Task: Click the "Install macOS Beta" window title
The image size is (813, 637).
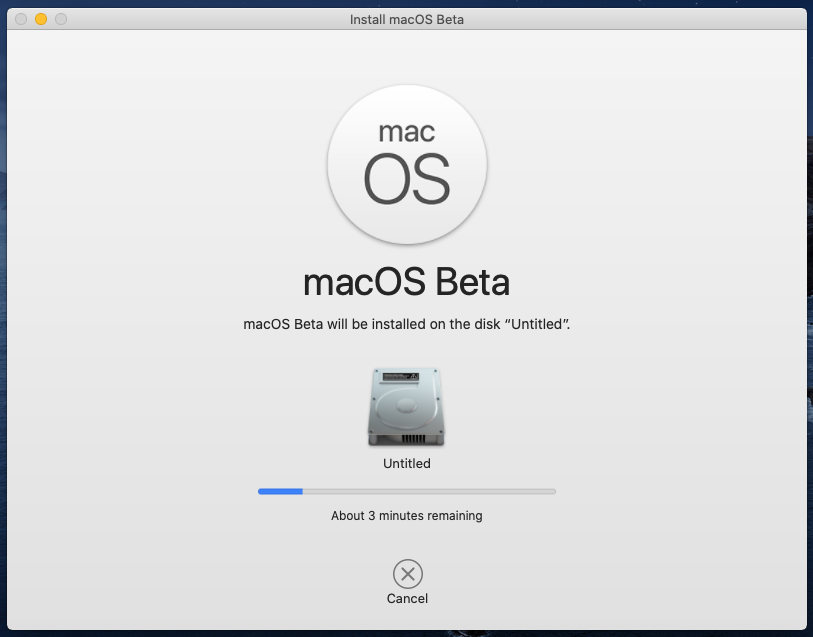Action: [406, 20]
